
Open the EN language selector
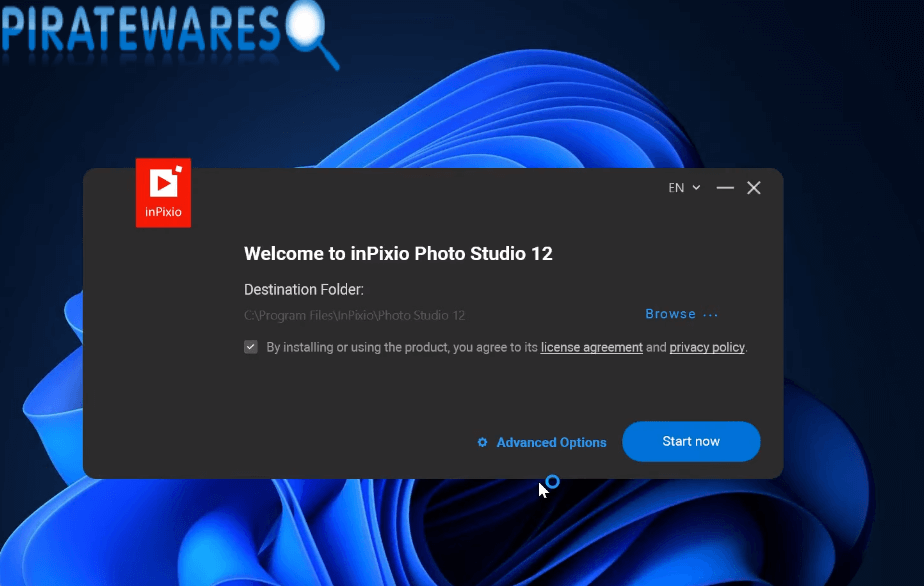coord(677,187)
